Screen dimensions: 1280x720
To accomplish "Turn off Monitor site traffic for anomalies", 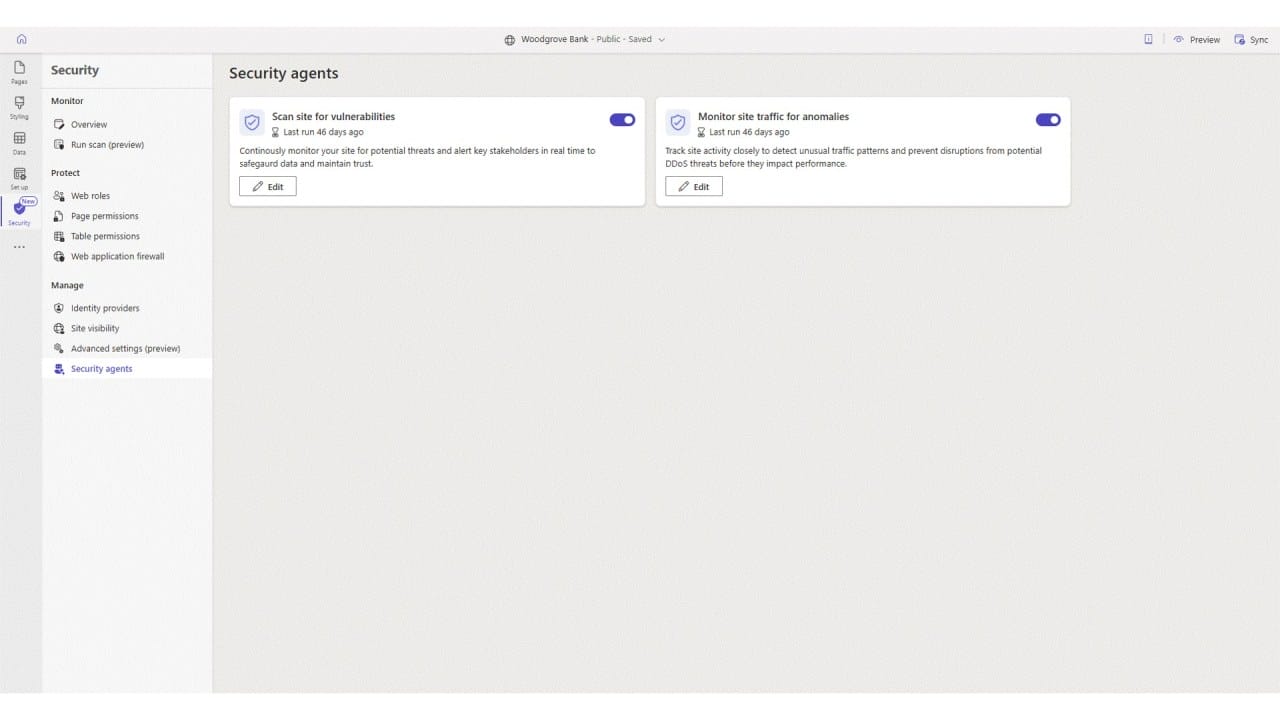I will coord(1048,119).
